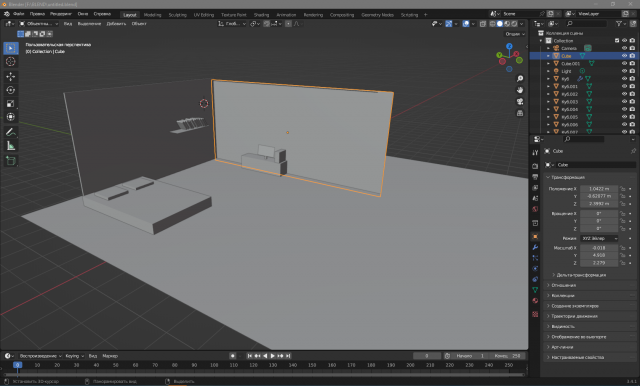This screenshot has width=640, height=386.
Task: Open Object Mode dropdown in viewport header
Action: 39,24
